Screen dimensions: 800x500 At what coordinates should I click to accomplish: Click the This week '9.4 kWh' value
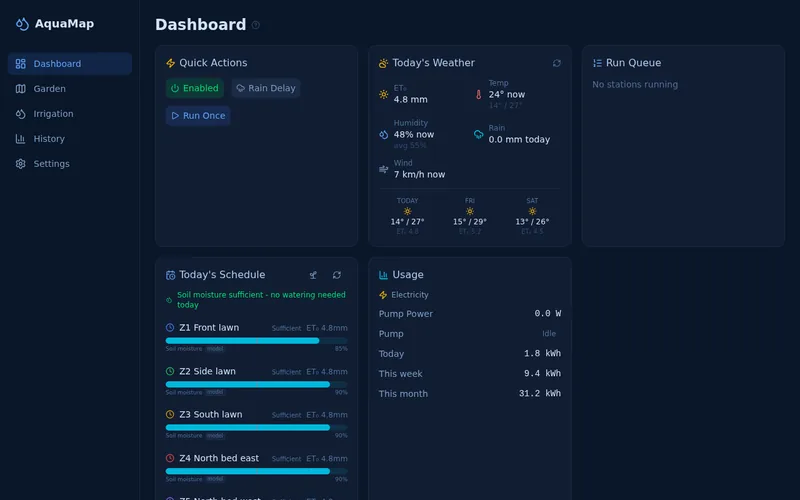pyautogui.click(x=542, y=373)
